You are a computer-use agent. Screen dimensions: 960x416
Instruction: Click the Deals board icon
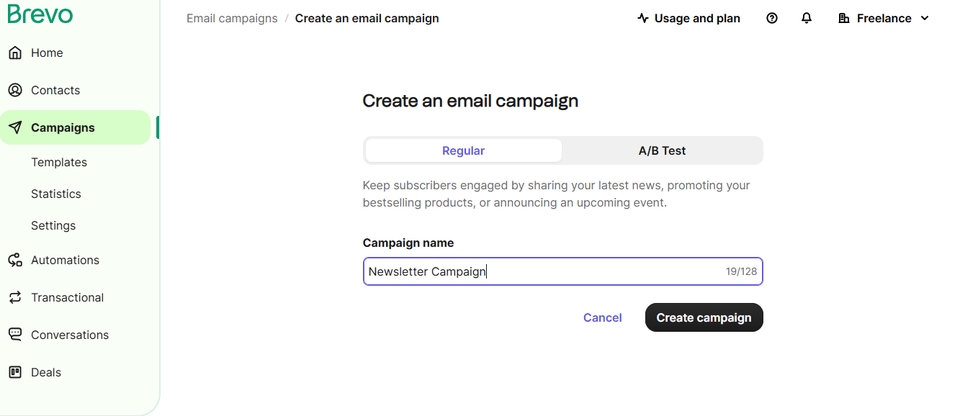click(x=15, y=372)
